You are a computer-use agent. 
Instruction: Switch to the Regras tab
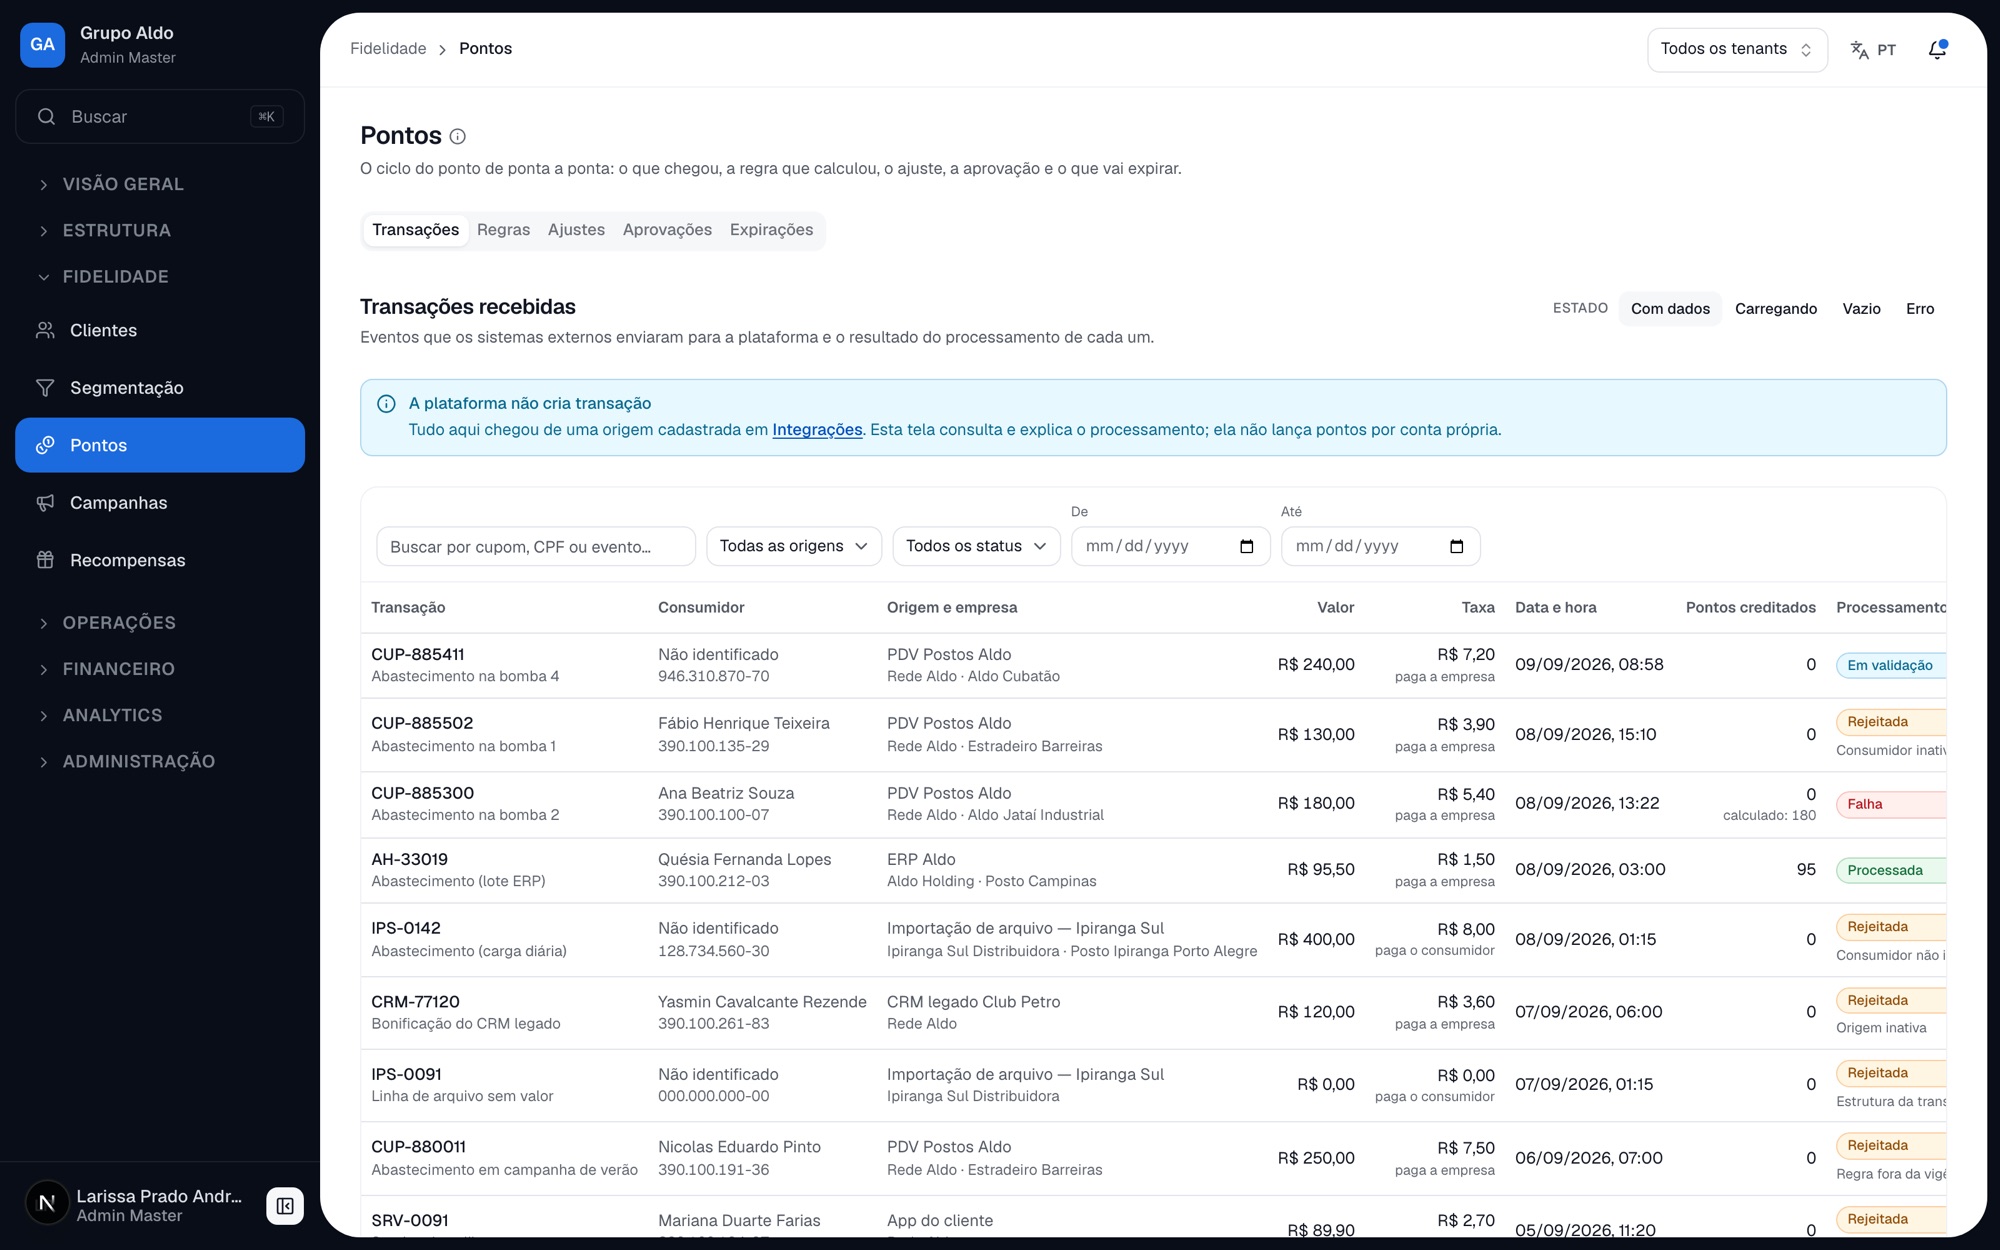coord(503,230)
